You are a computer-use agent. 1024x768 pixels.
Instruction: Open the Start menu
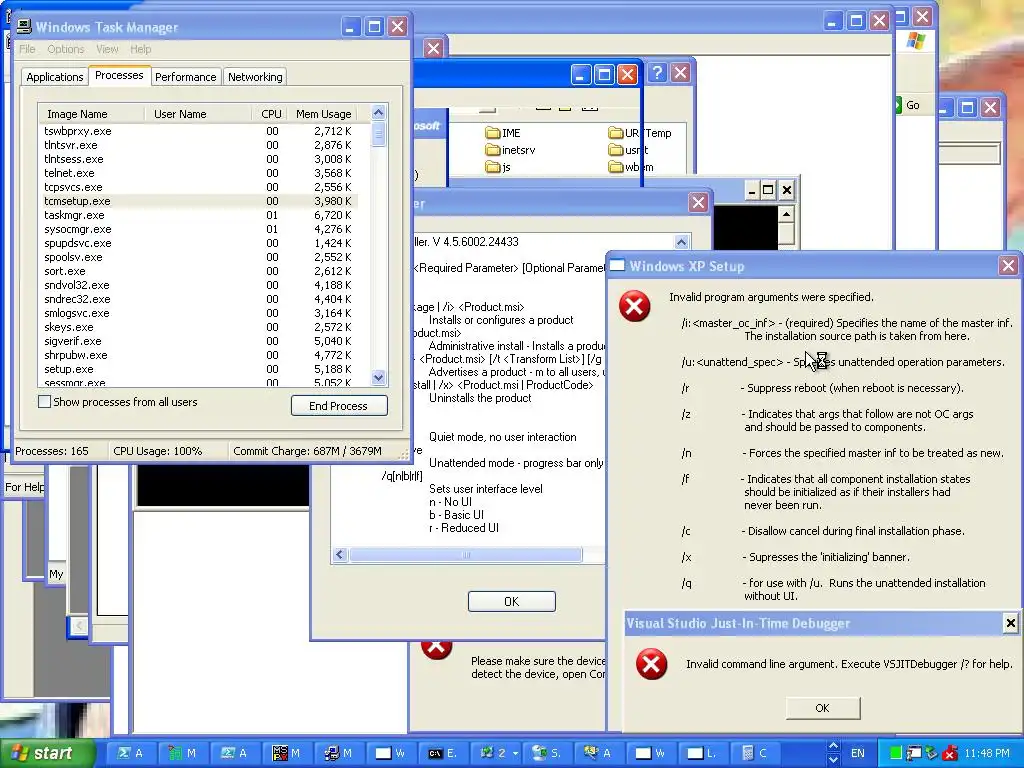pos(46,753)
